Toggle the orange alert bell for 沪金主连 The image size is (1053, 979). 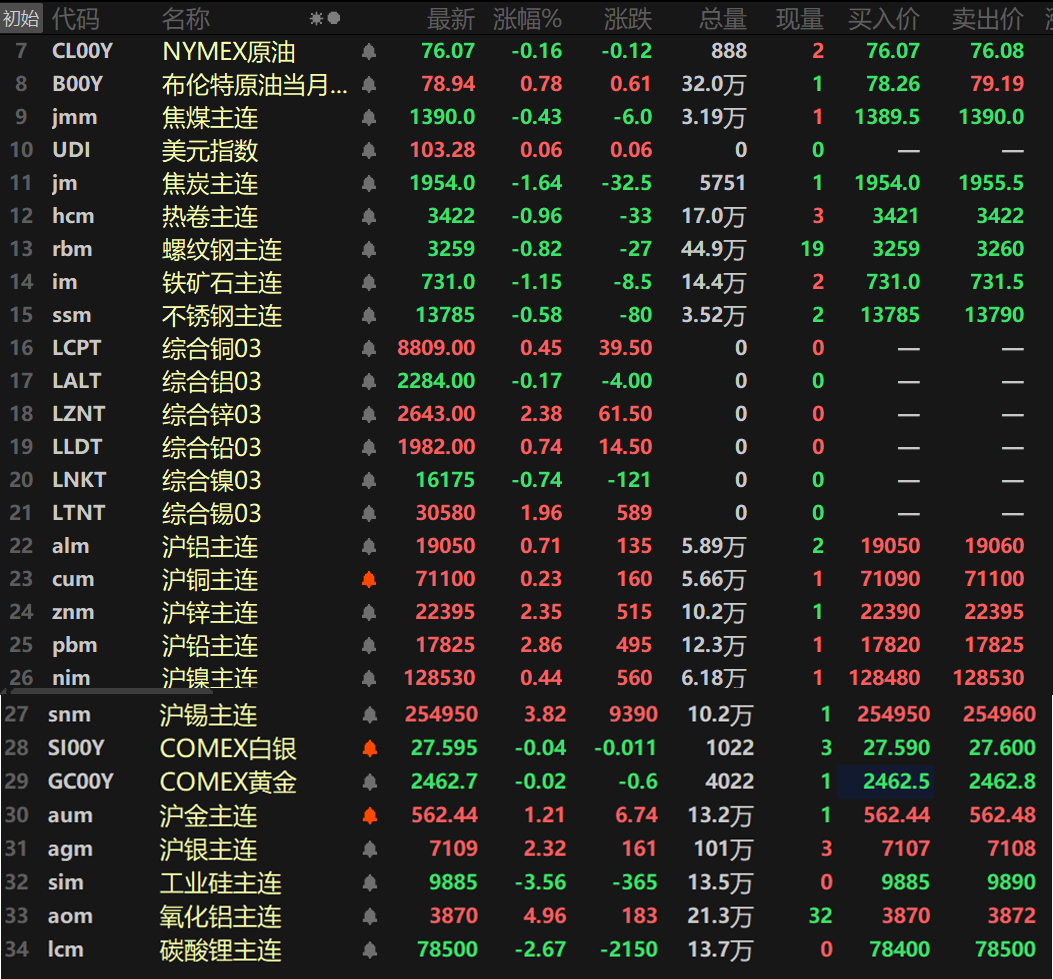(369, 816)
